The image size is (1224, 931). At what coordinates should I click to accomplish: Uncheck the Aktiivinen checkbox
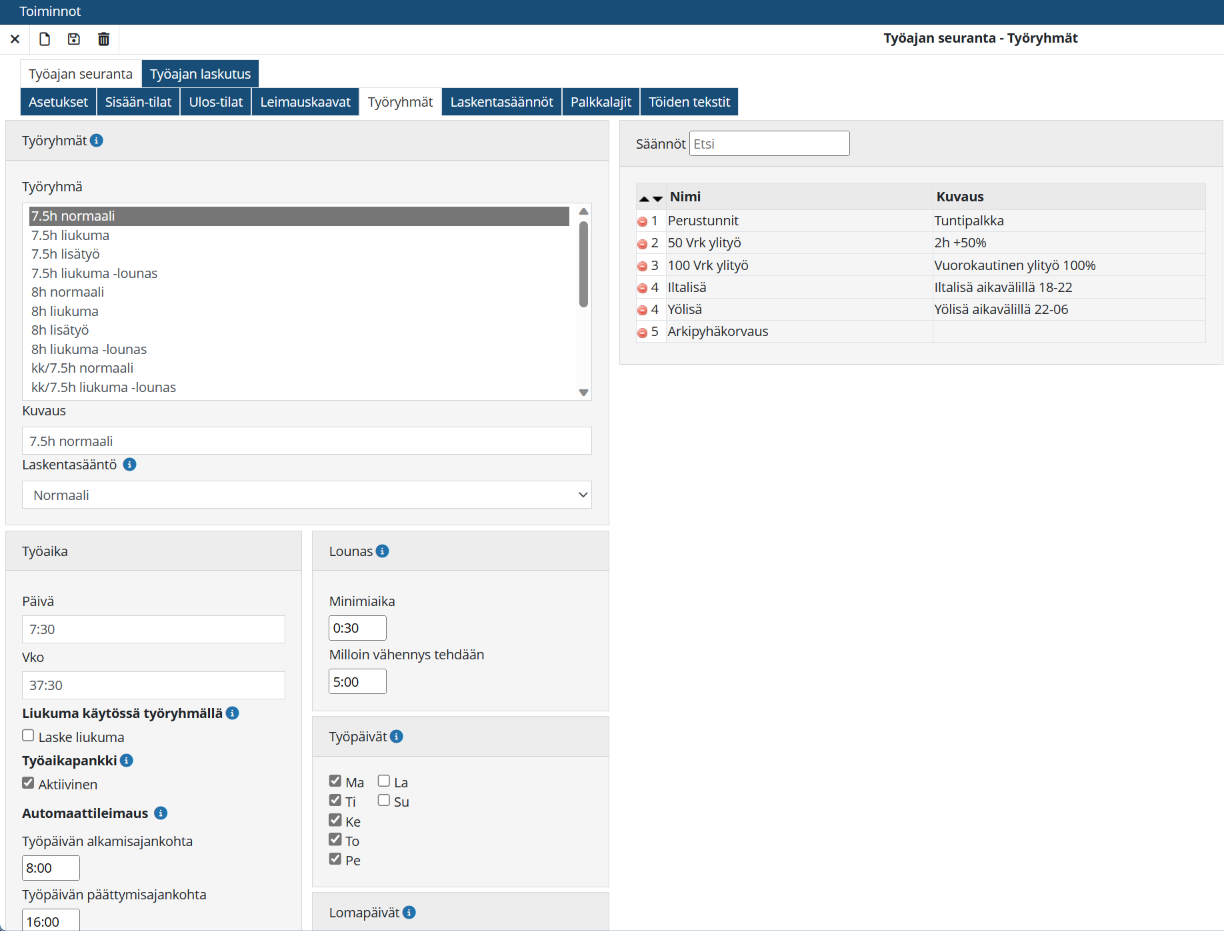coord(28,784)
